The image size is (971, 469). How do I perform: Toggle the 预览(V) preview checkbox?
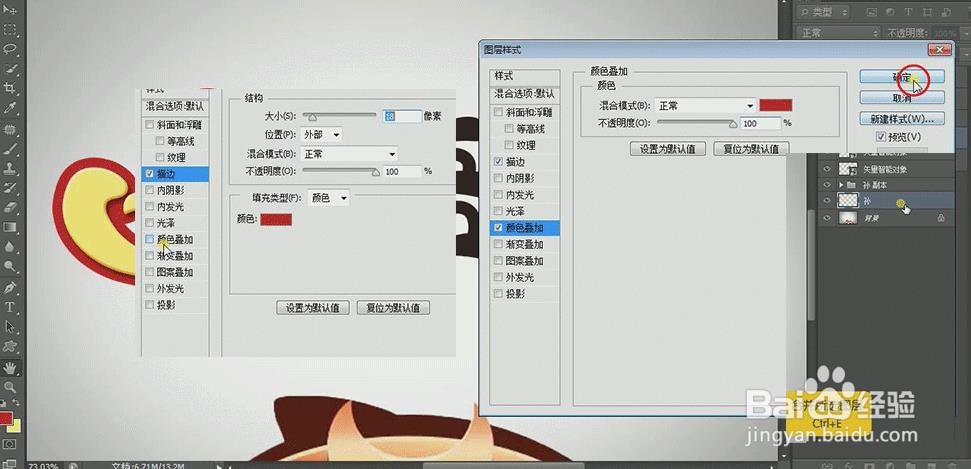pos(881,137)
